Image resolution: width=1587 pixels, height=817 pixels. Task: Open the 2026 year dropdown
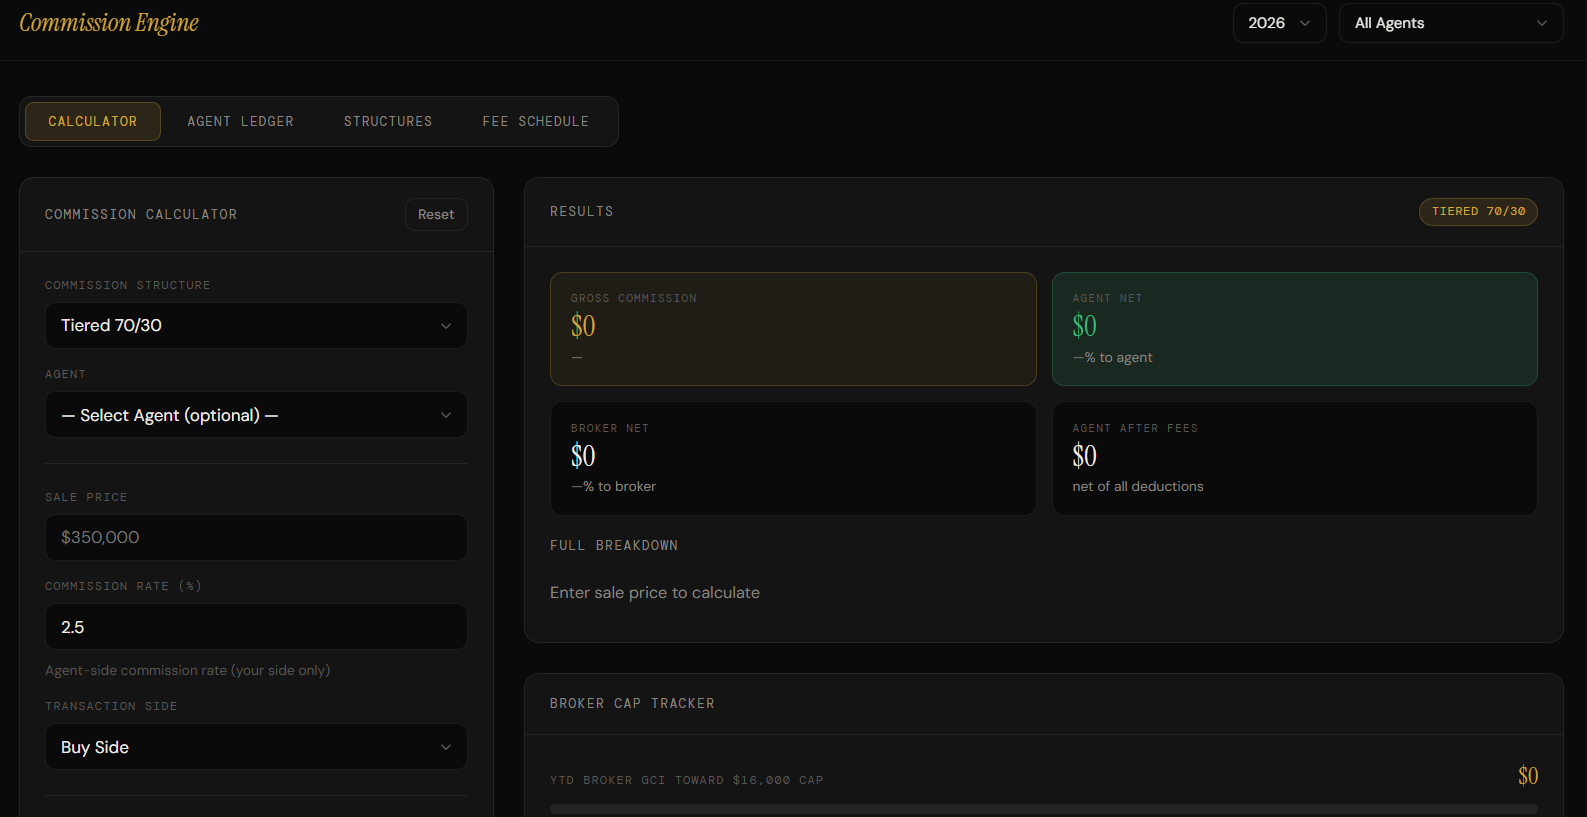(x=1279, y=23)
